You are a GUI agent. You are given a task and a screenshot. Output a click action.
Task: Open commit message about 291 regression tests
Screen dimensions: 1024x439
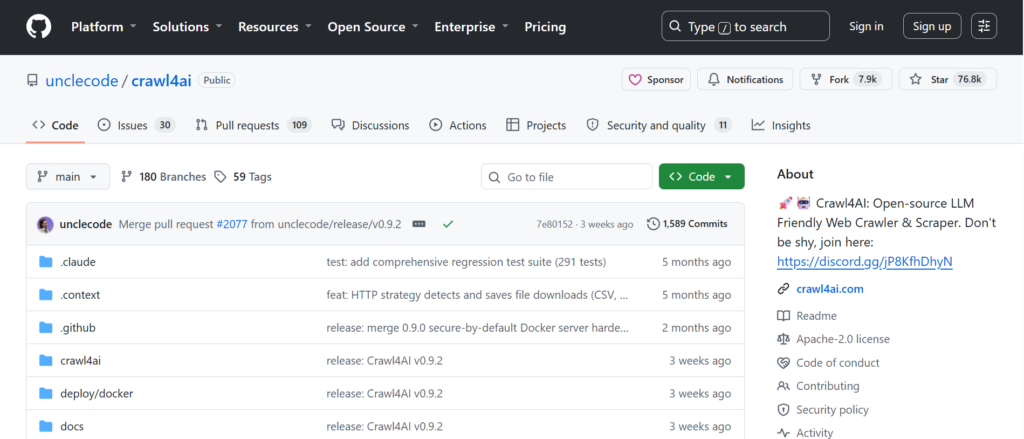click(466, 262)
